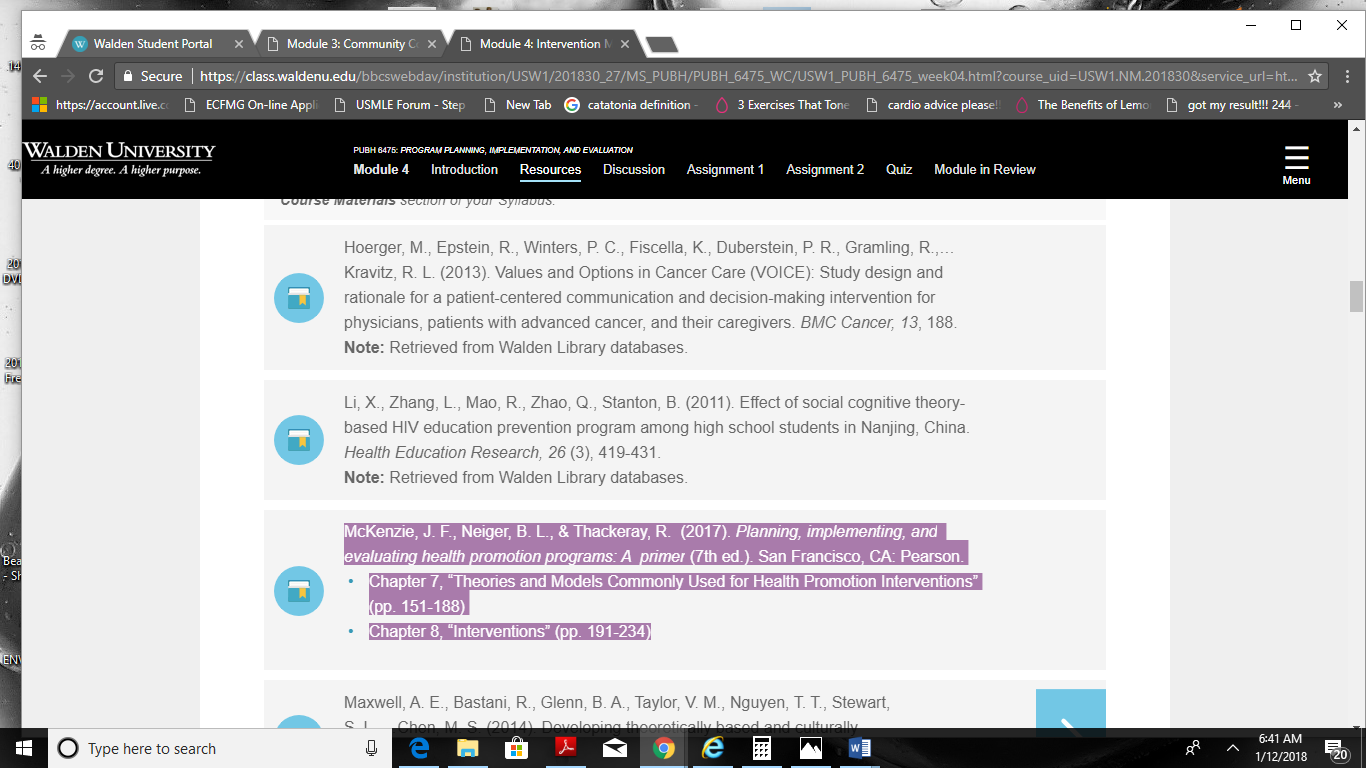Screen dimensions: 1366x768
Task: Open the Chrome three-dot menu
Action: pos(1345,76)
